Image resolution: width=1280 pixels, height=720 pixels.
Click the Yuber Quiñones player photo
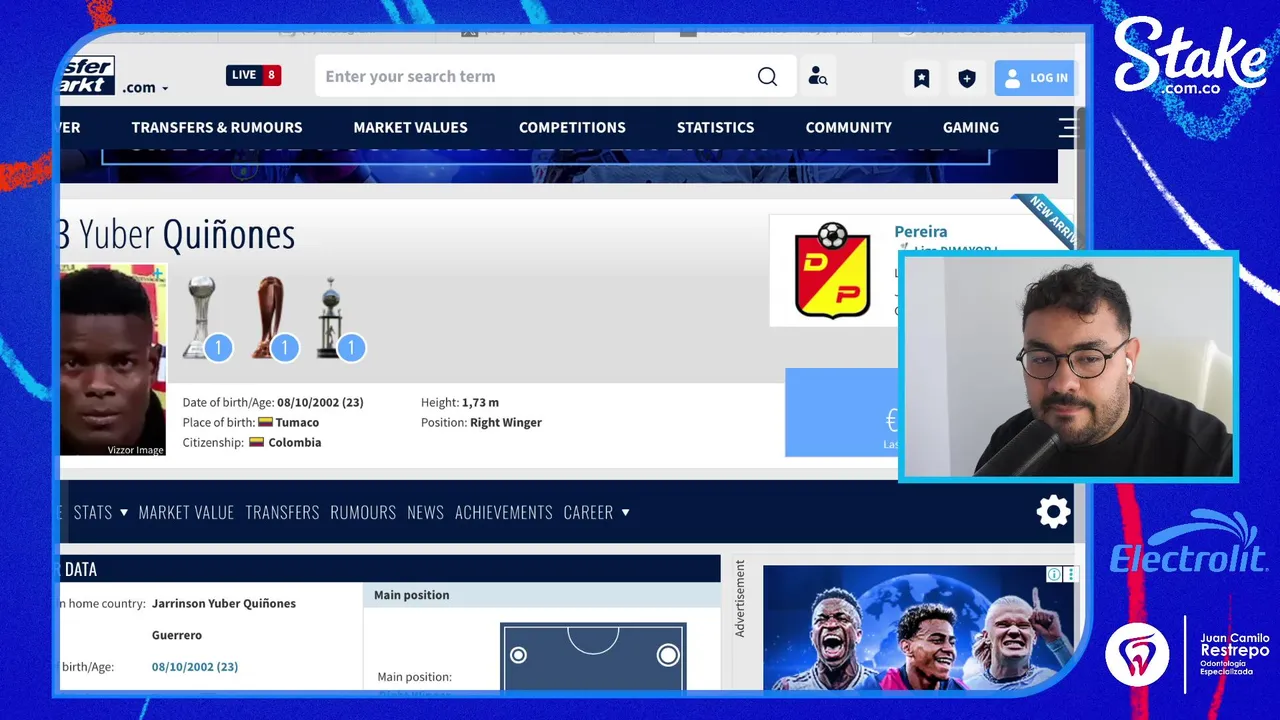pyautogui.click(x=113, y=360)
